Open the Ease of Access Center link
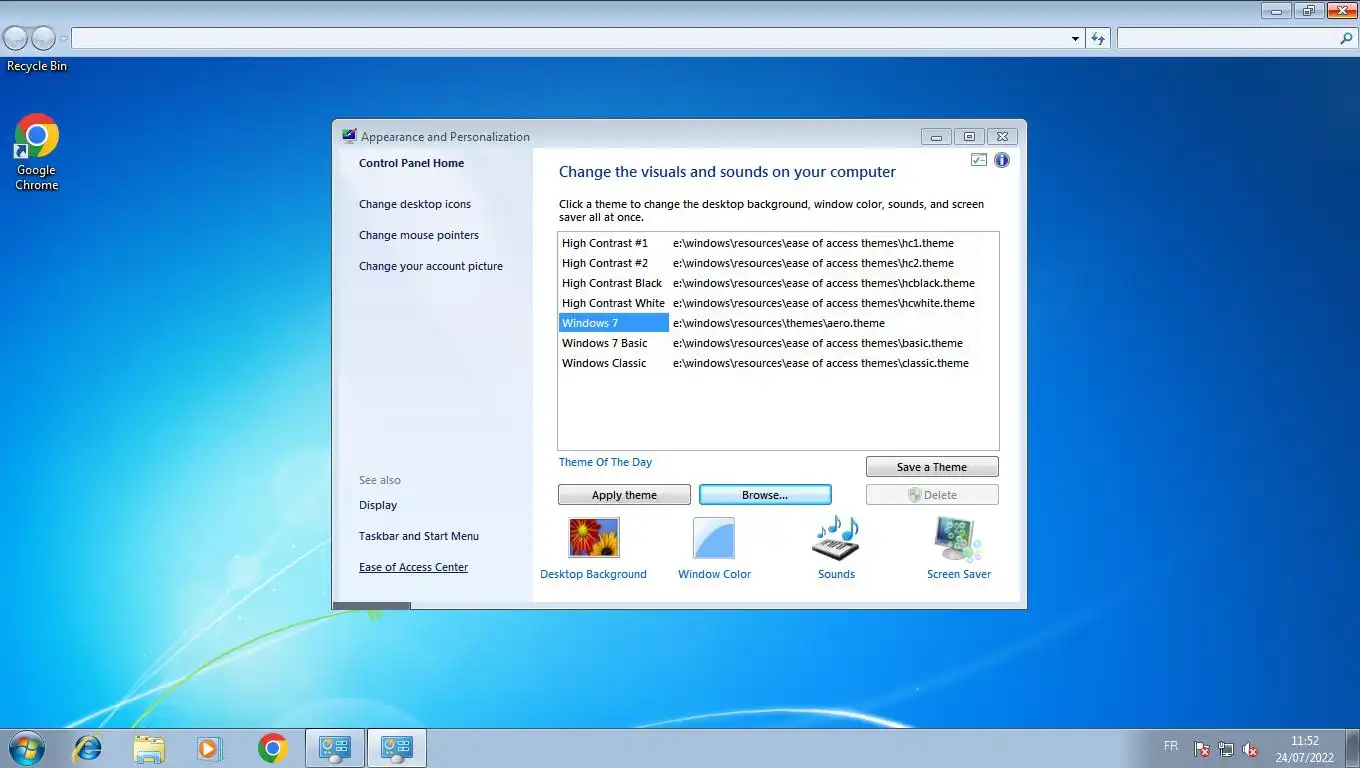Viewport: 1360px width, 768px height. (413, 567)
